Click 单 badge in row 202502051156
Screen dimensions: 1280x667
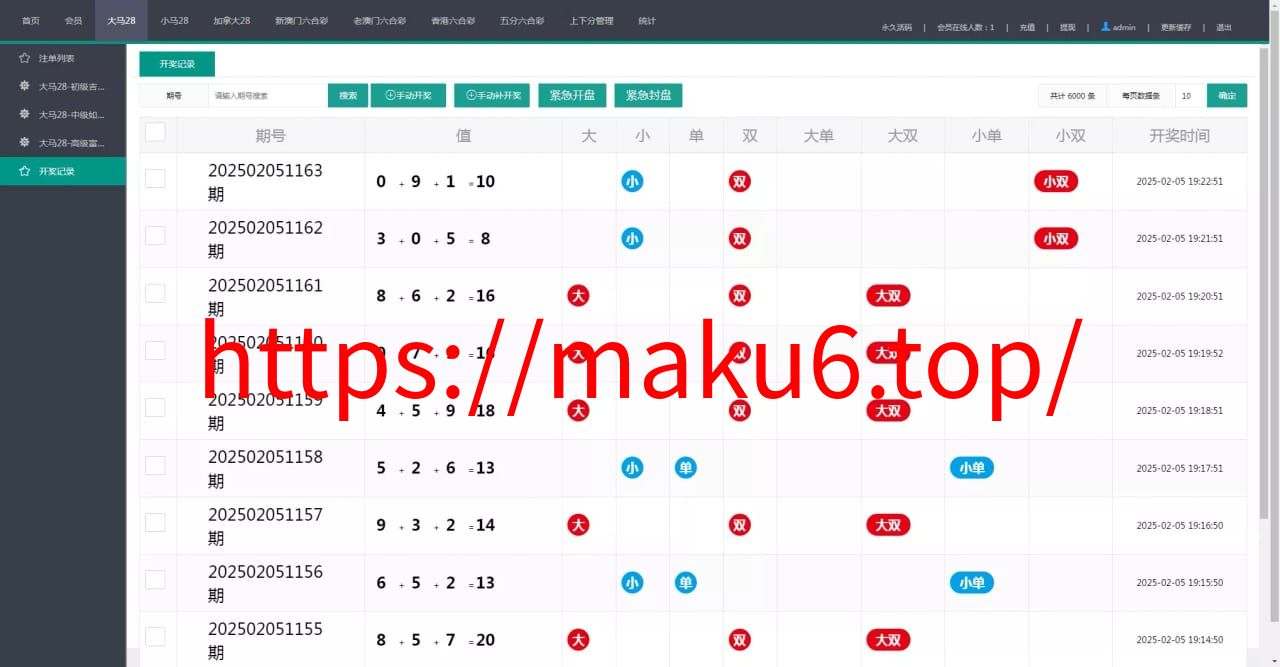(685, 582)
